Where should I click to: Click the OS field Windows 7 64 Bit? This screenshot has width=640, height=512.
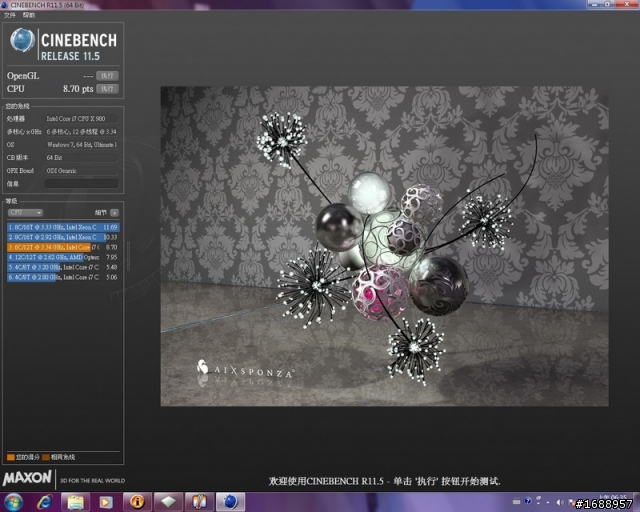82,145
